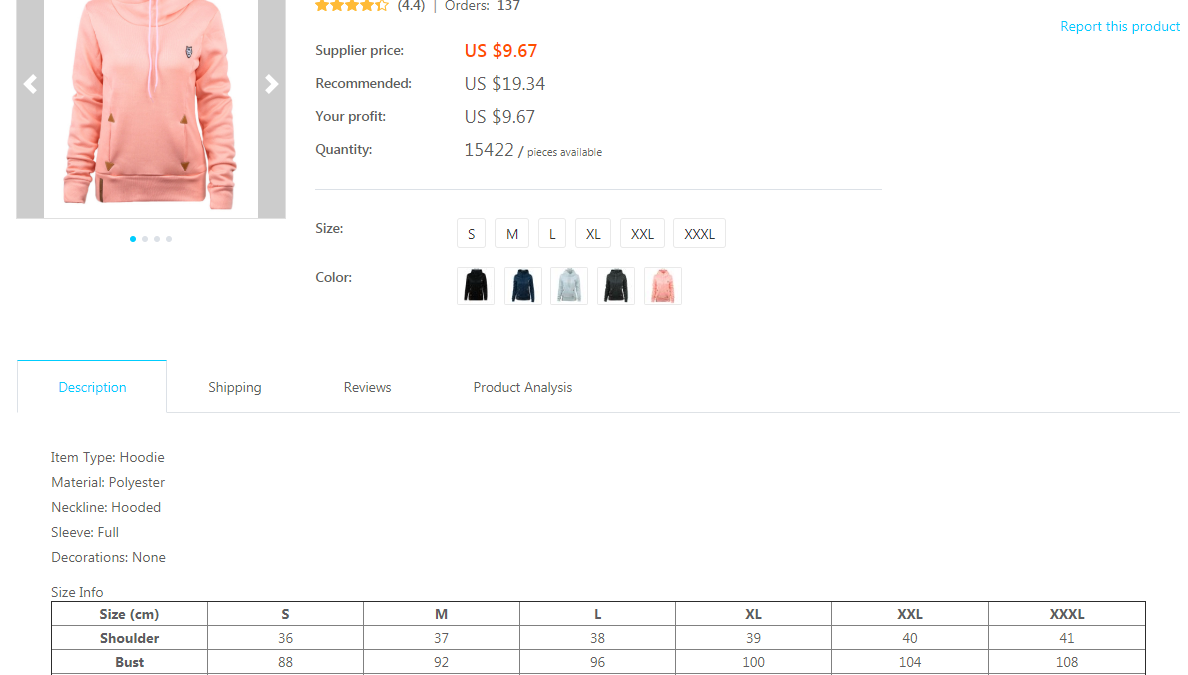Click the Neckline: Hooded line

pyautogui.click(x=106, y=508)
